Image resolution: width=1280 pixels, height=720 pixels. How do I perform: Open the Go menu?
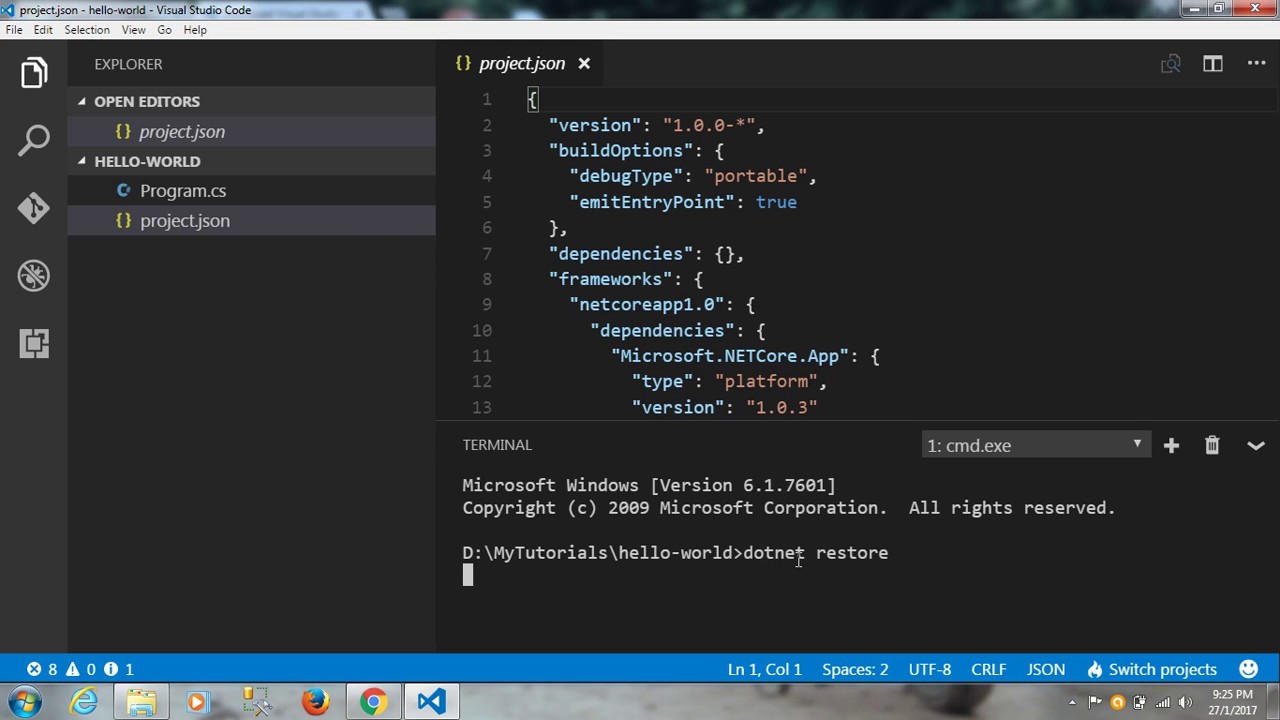click(164, 30)
